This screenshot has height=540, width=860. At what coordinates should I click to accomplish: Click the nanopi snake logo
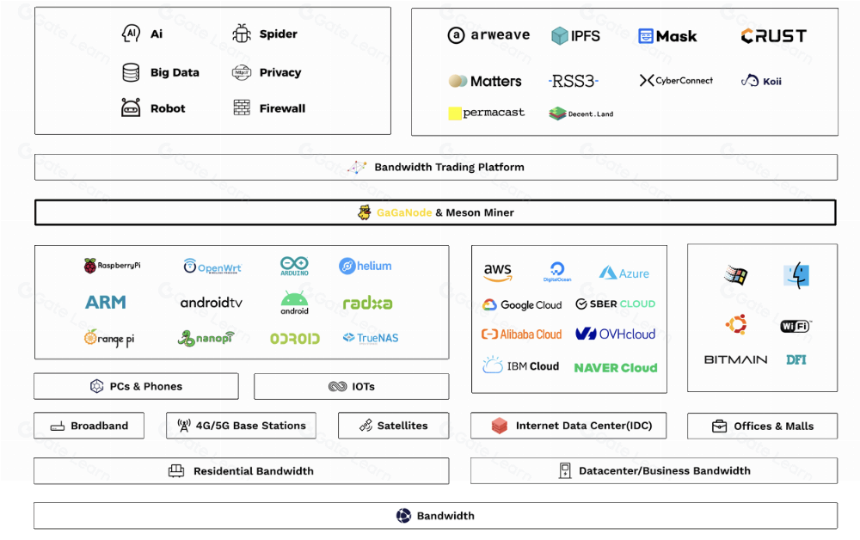[206, 338]
